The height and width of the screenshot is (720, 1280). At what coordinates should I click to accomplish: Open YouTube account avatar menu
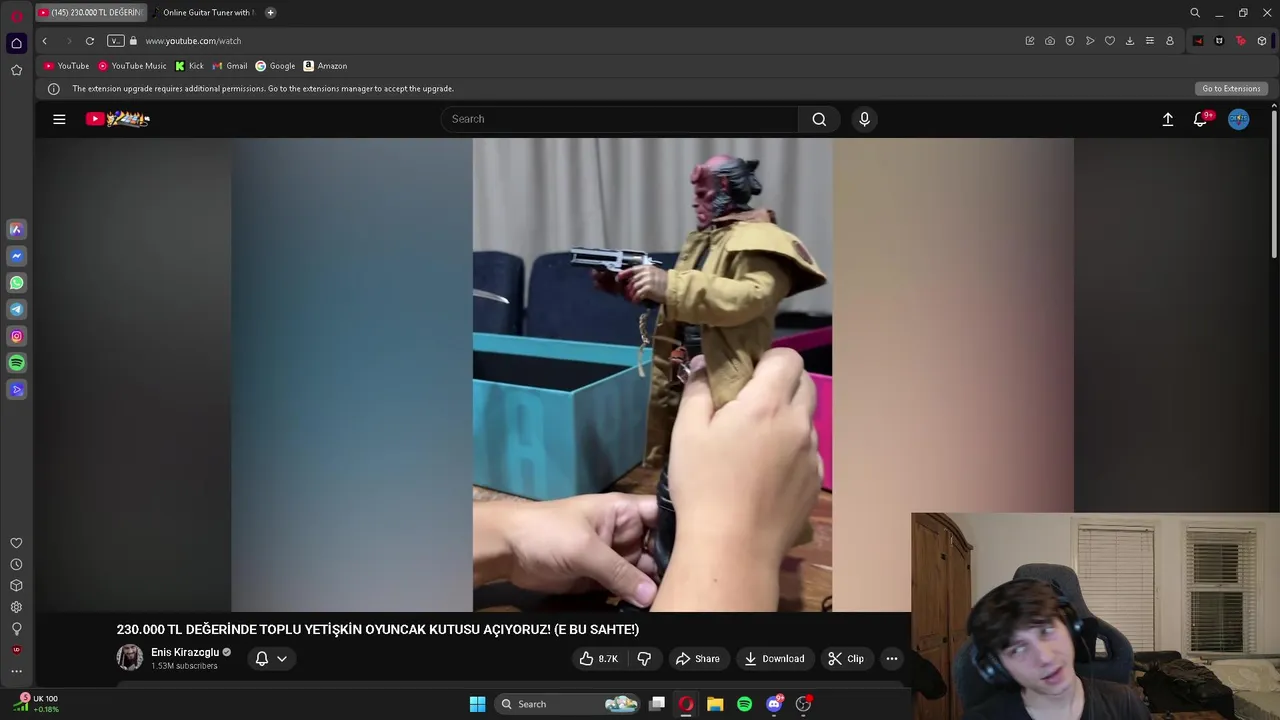(x=1238, y=119)
